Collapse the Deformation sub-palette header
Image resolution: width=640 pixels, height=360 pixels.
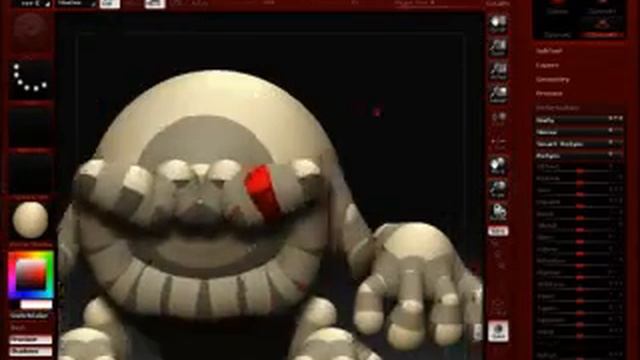click(558, 108)
